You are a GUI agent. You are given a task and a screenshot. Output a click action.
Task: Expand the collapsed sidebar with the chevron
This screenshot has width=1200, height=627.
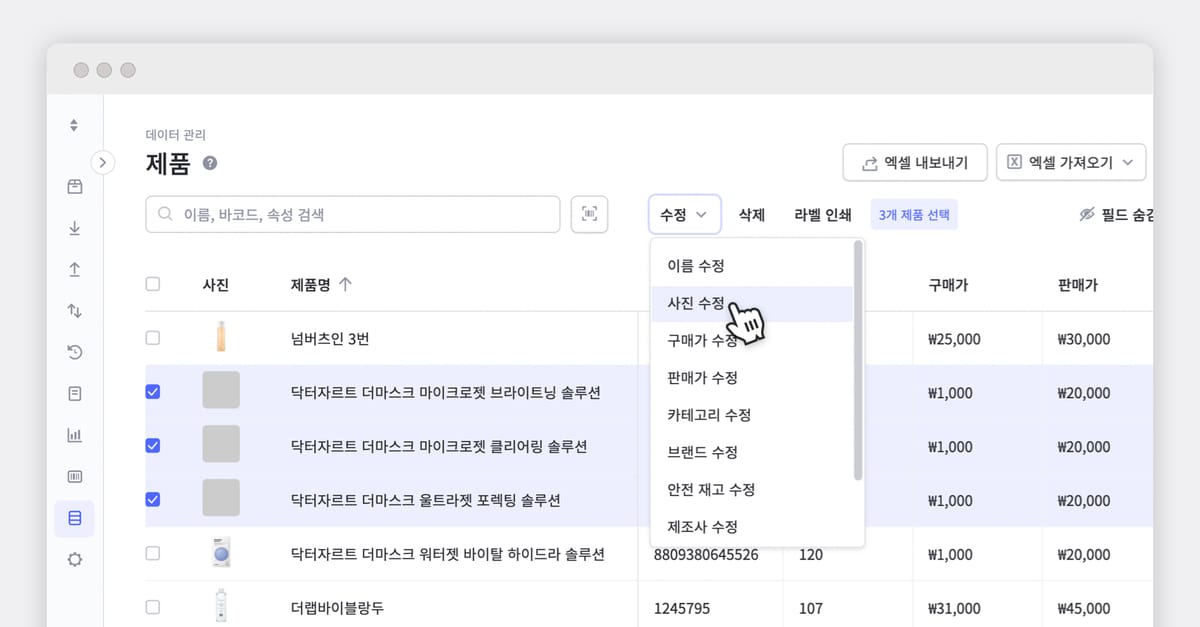103,162
